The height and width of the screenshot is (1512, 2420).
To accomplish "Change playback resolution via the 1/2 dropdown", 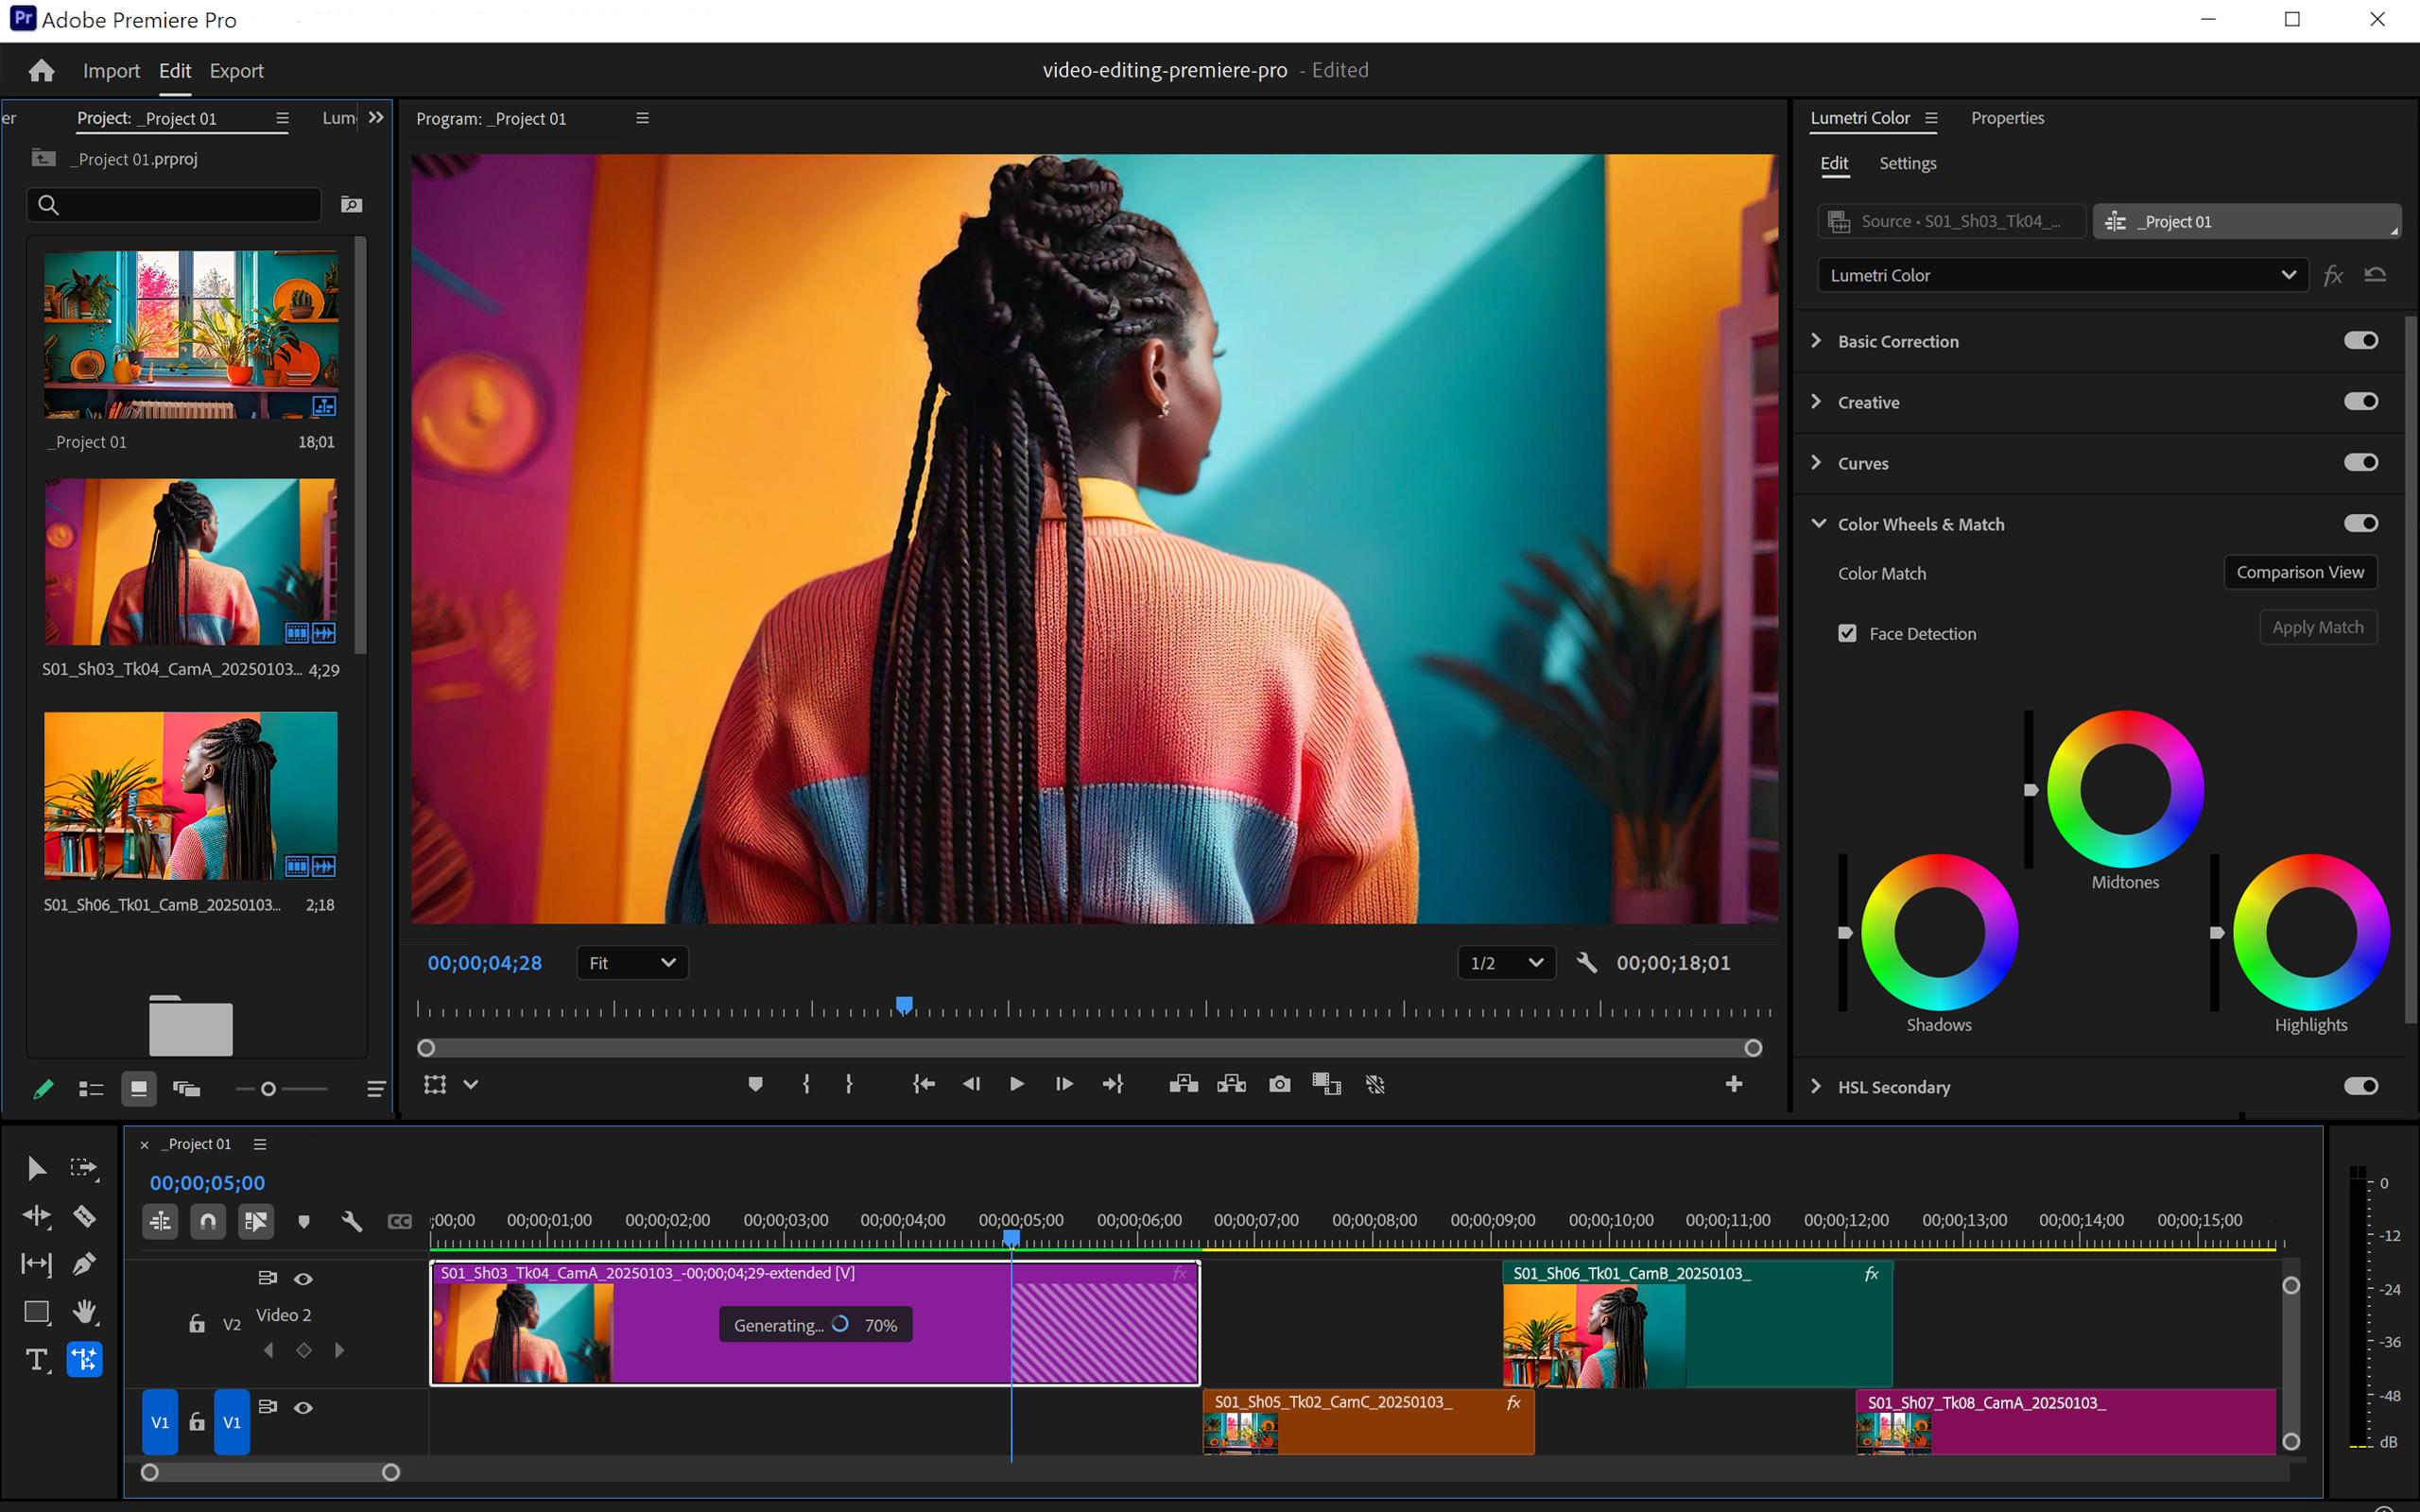I will tap(1505, 962).
